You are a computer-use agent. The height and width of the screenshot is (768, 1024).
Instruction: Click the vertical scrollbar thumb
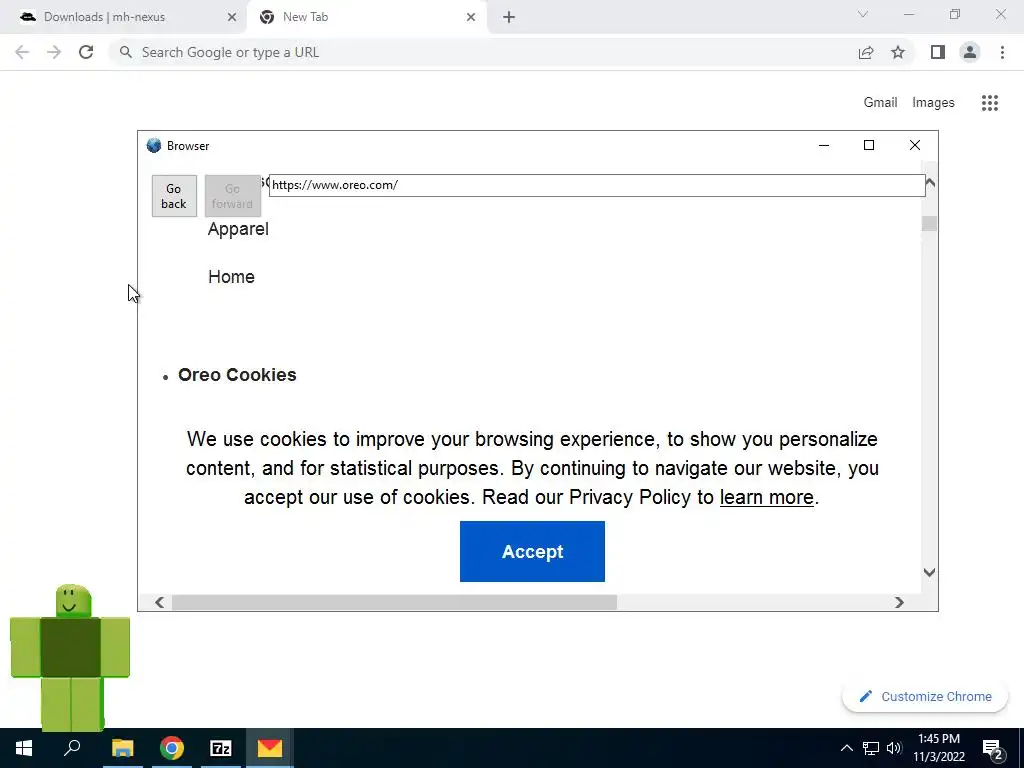click(929, 223)
